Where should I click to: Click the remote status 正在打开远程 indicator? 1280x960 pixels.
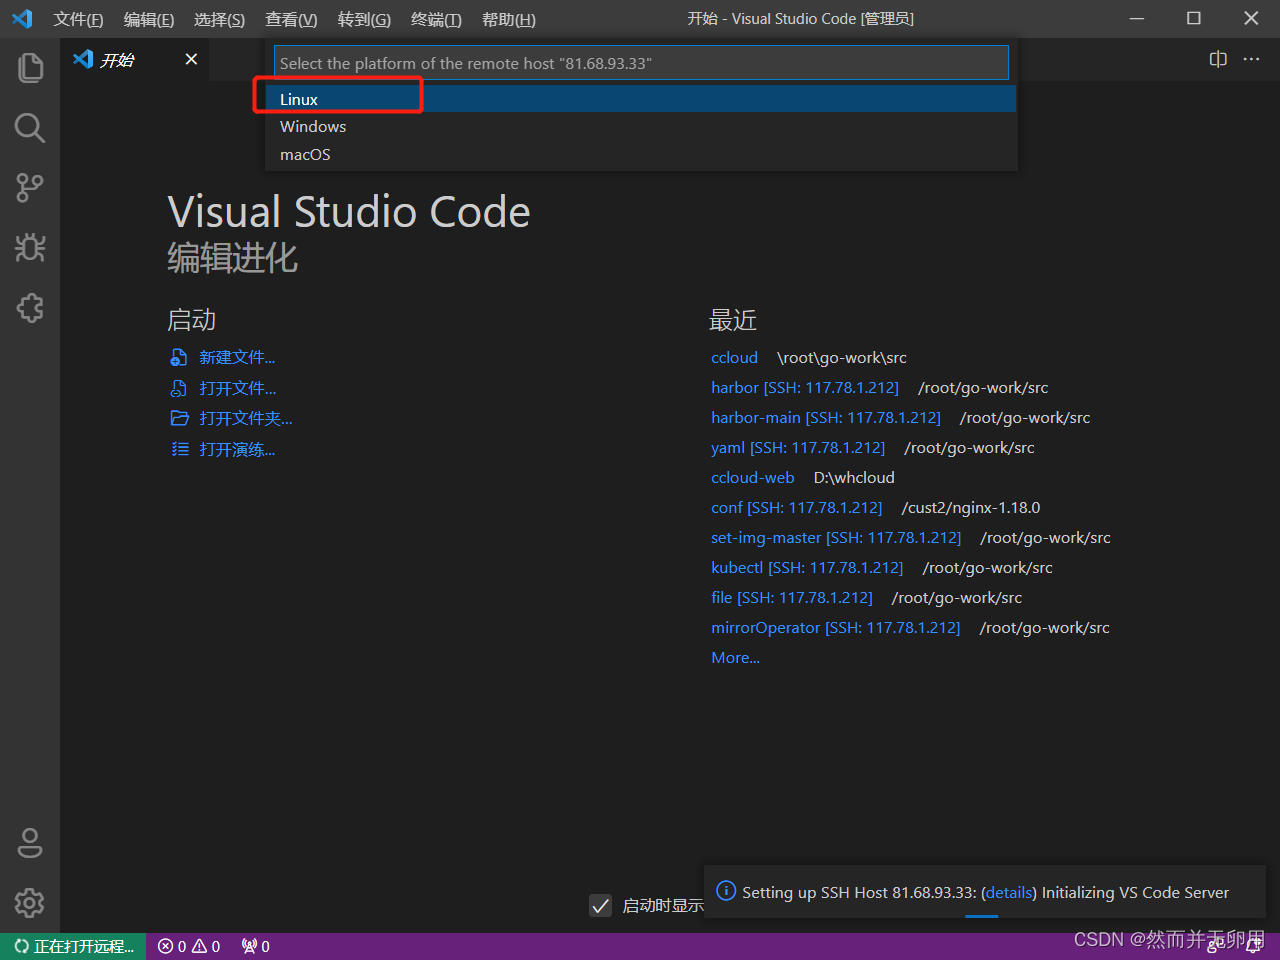pyautogui.click(x=73, y=946)
